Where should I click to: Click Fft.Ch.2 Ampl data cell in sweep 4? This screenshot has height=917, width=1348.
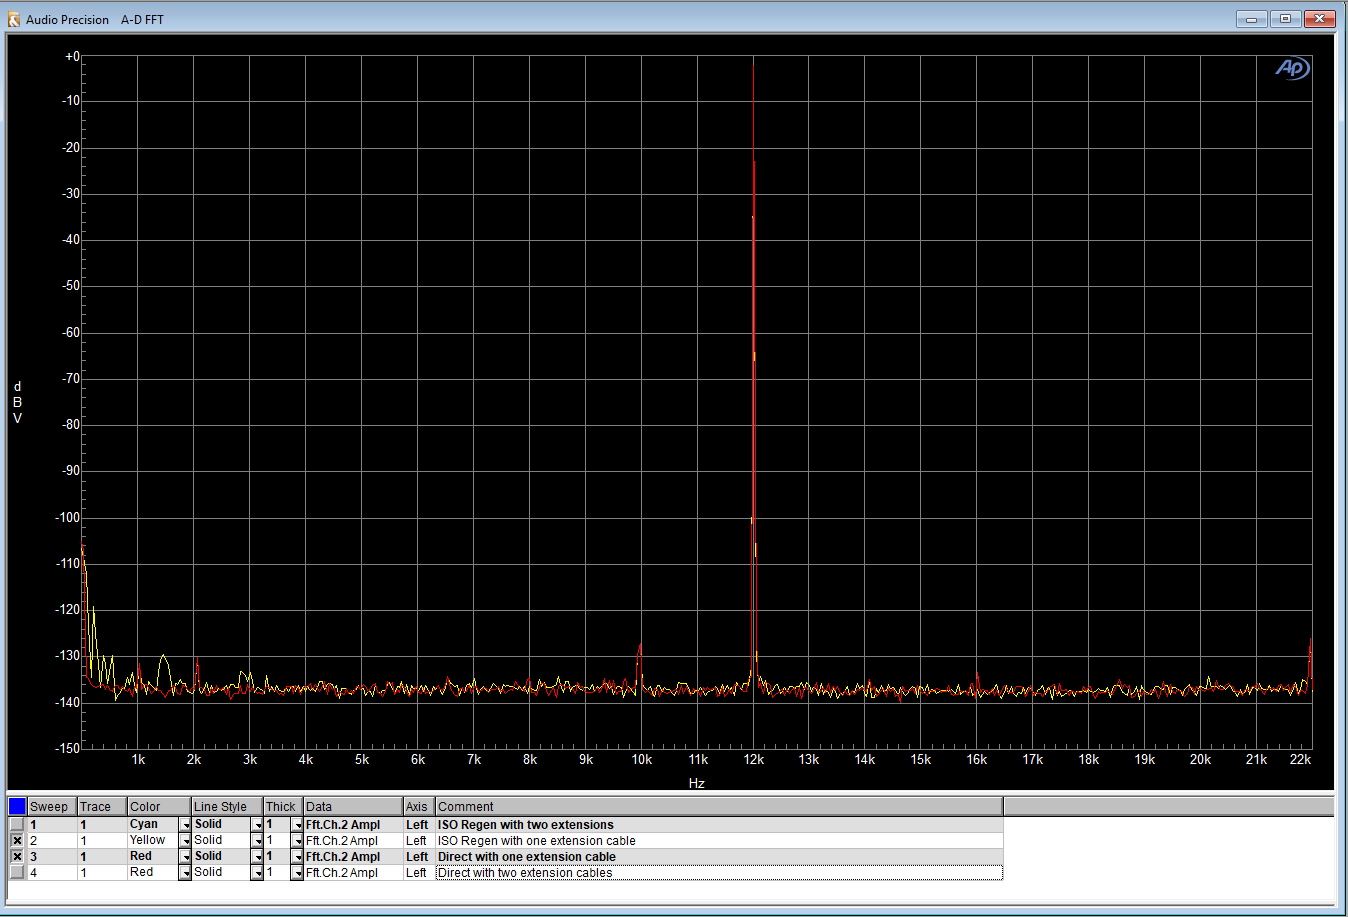click(353, 873)
